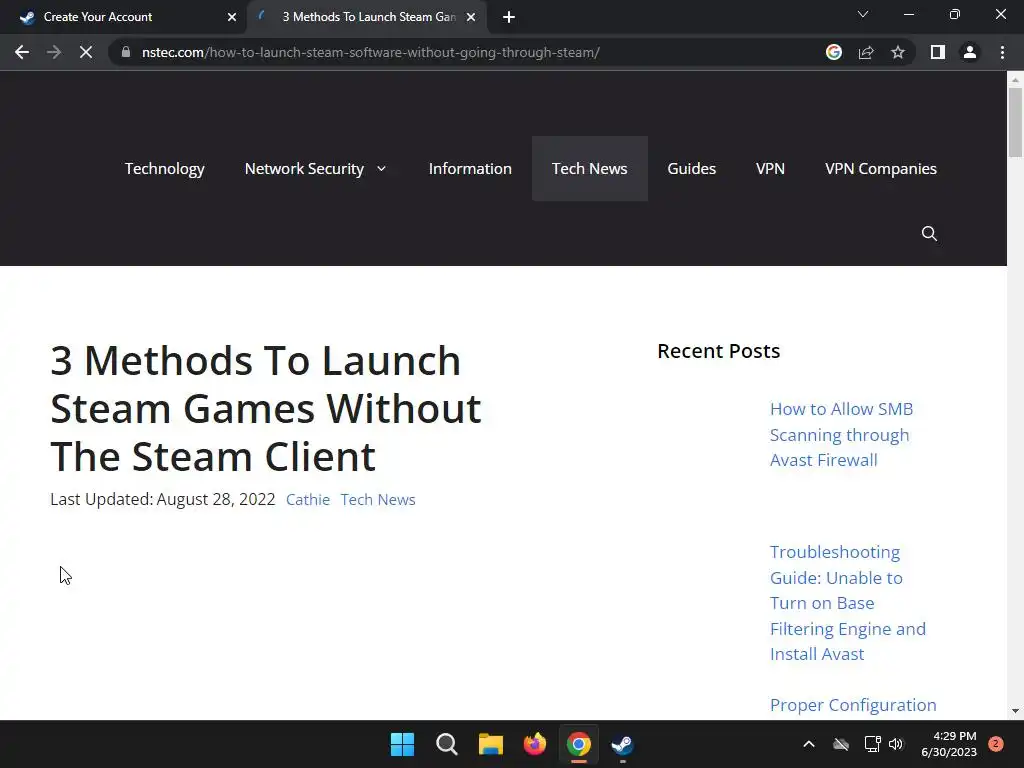Open Proper Configuration post link

point(853,705)
